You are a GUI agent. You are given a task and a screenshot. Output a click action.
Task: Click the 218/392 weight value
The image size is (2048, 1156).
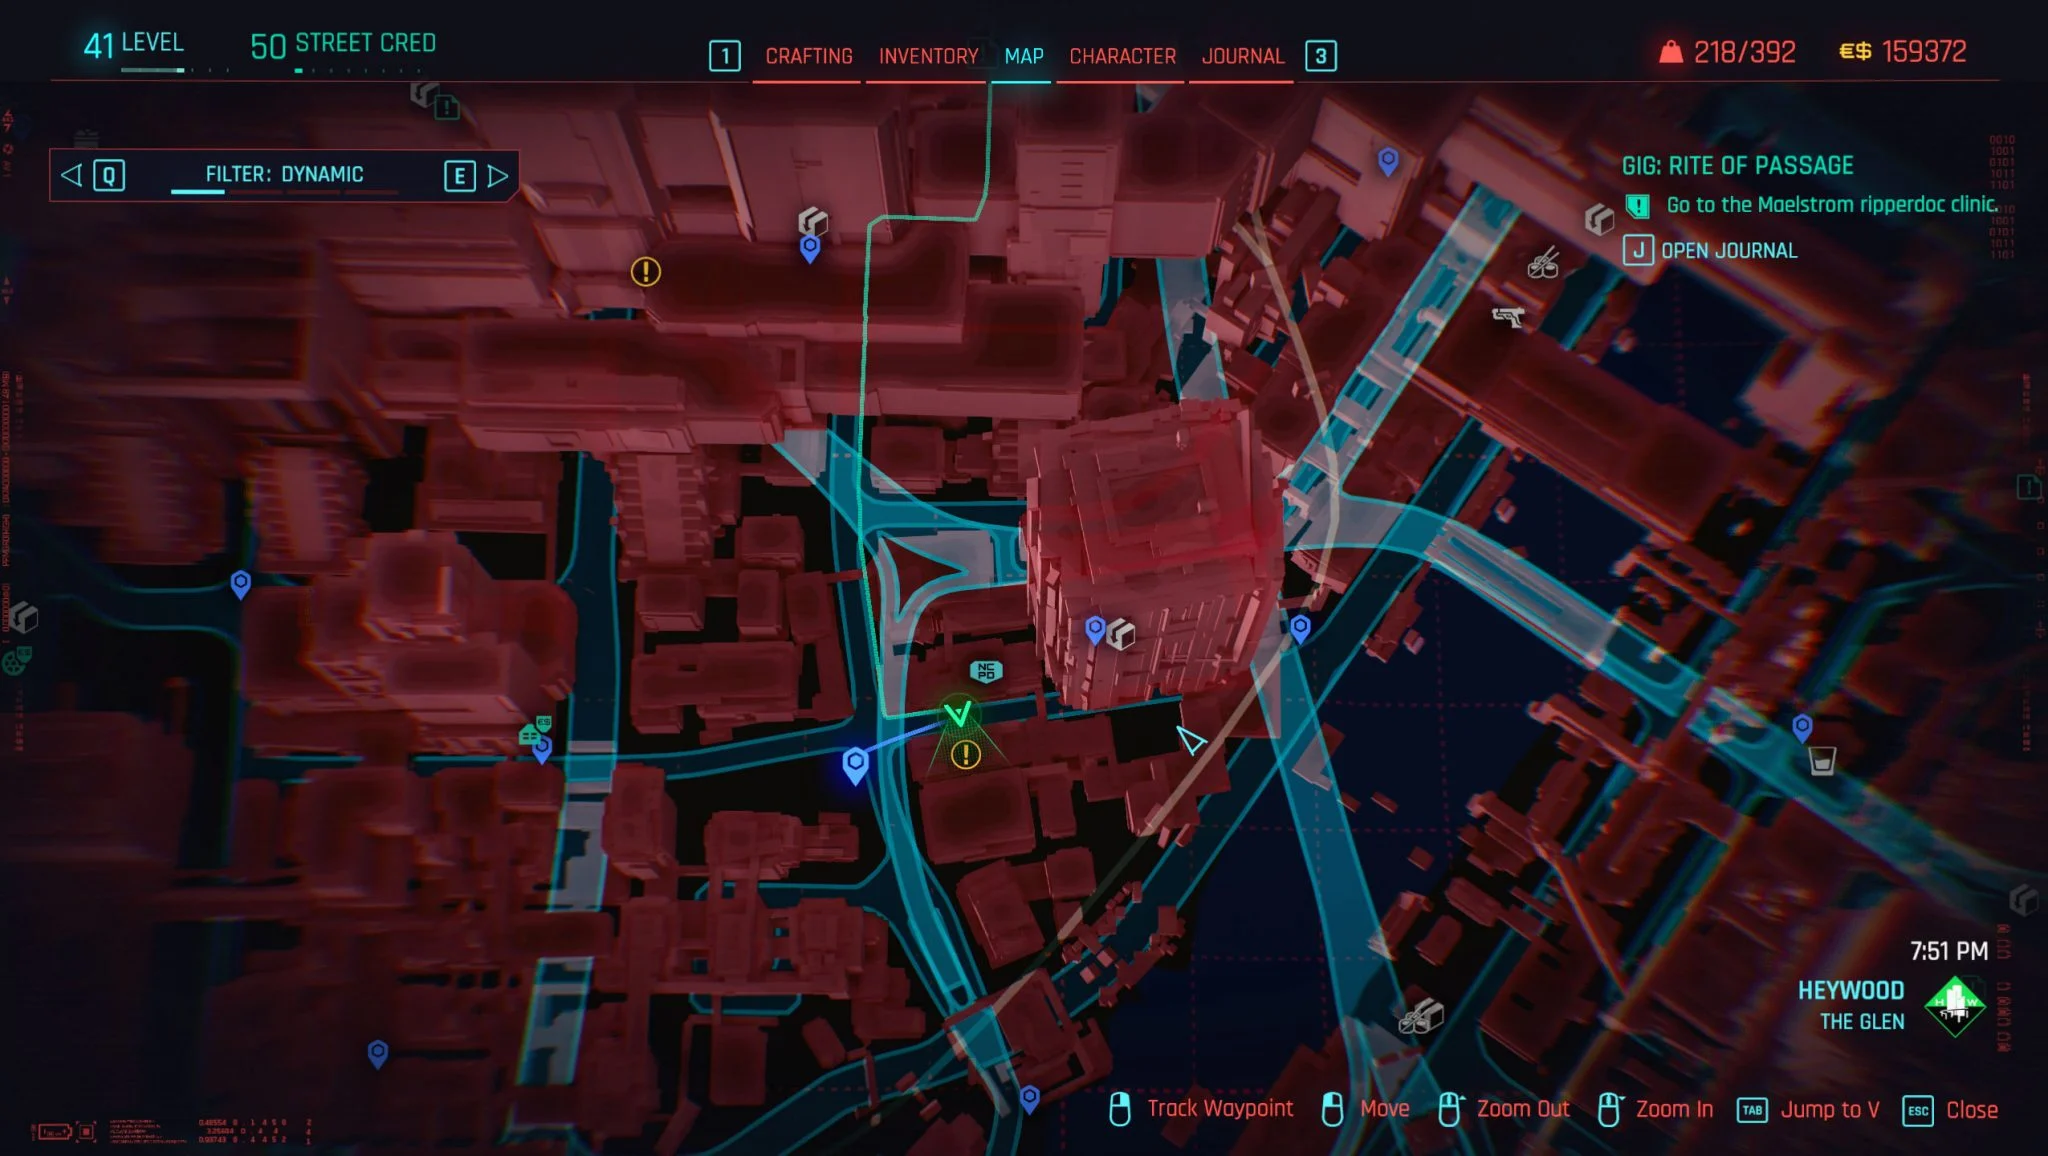tap(1745, 52)
